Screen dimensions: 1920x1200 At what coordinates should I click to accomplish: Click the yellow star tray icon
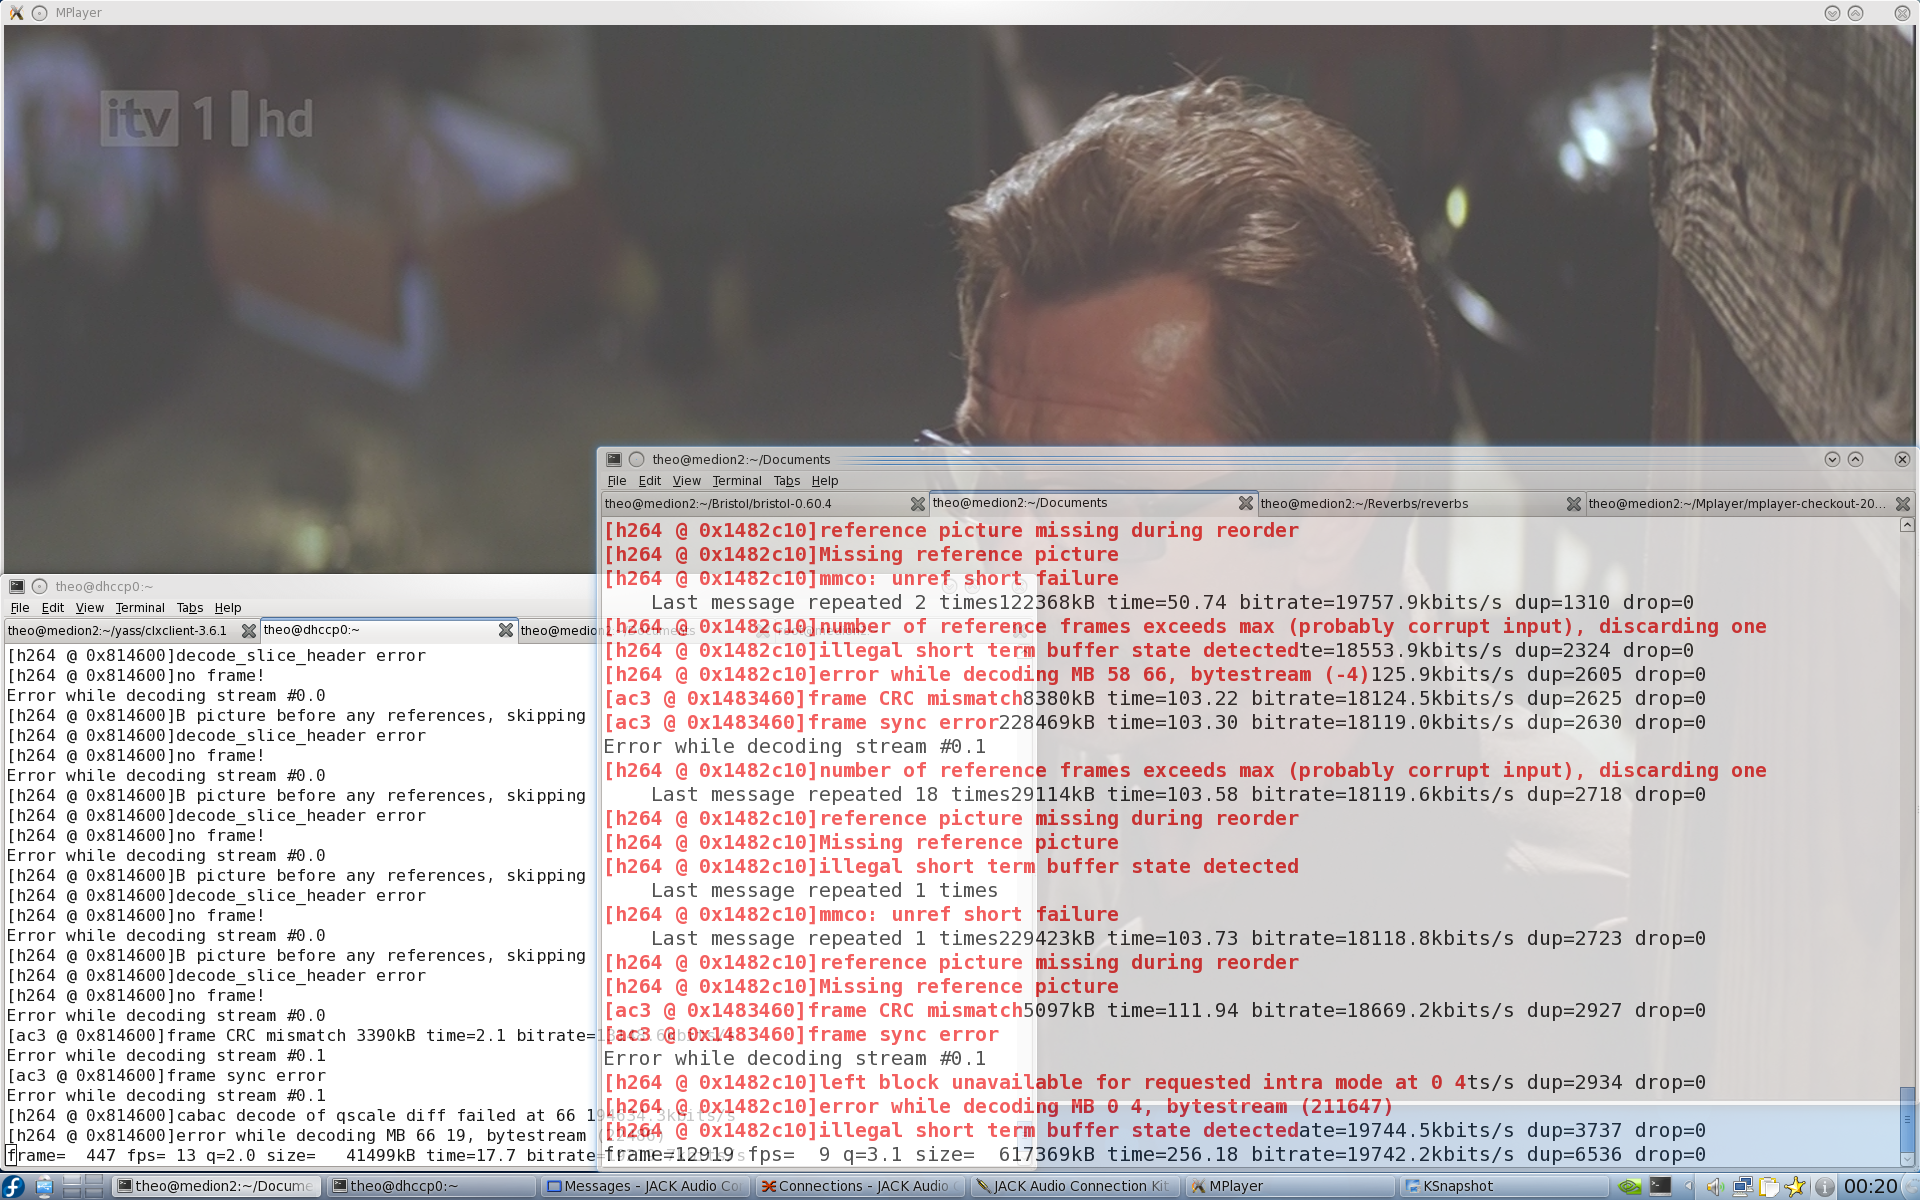coord(1796,1186)
